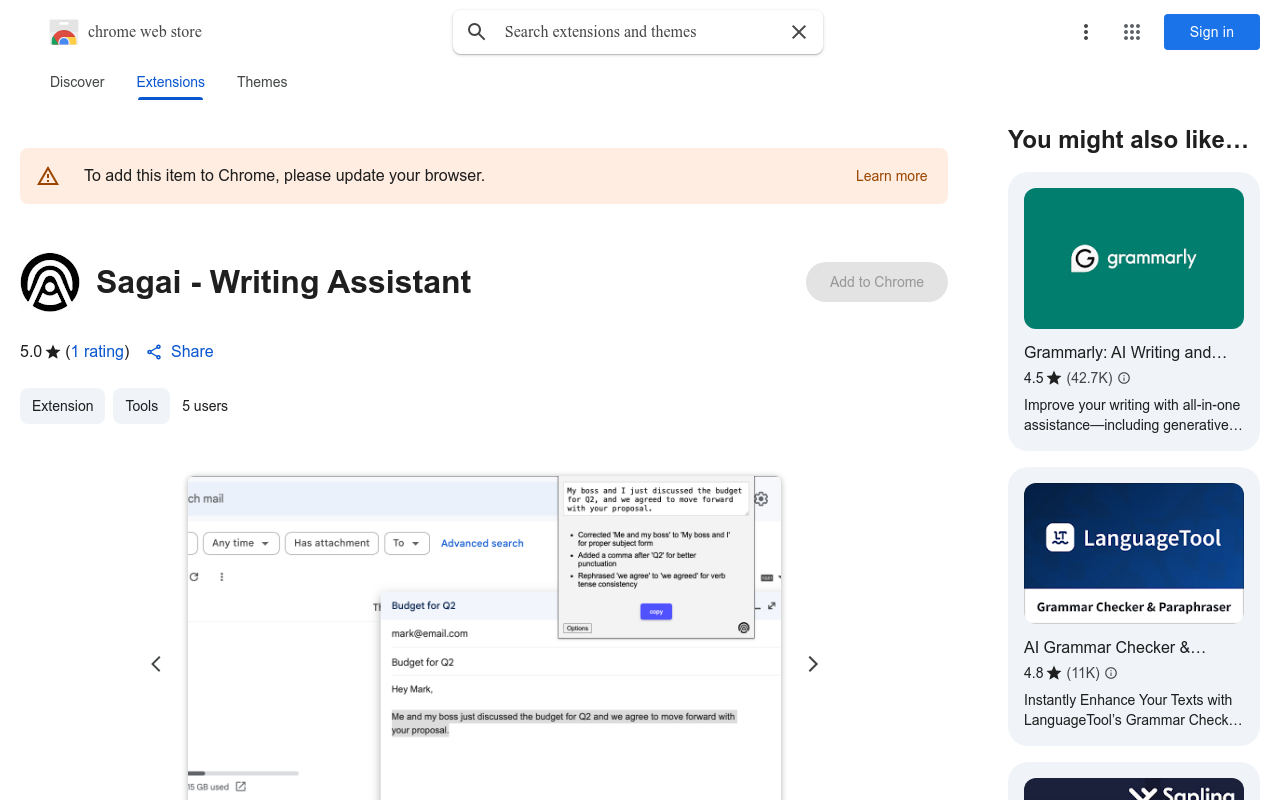Click the browser update warning message text

pyautogui.click(x=284, y=176)
